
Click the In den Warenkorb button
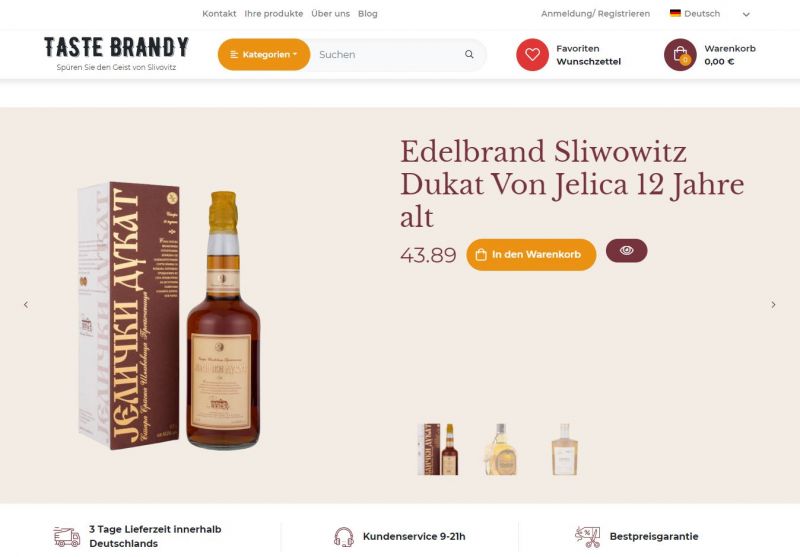click(531, 255)
